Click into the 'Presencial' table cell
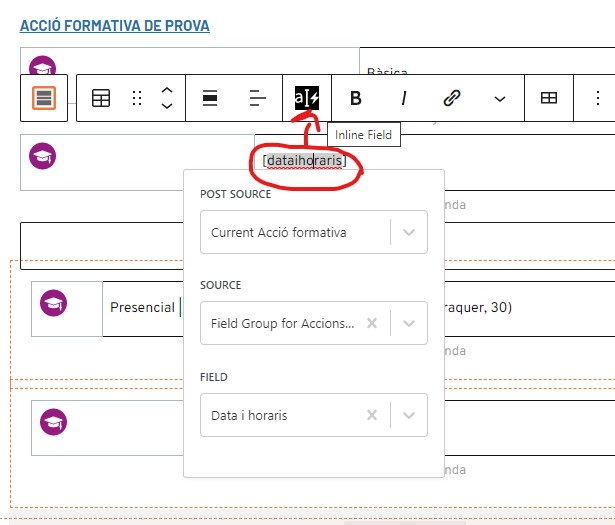This screenshot has width=615, height=525. pos(142,307)
